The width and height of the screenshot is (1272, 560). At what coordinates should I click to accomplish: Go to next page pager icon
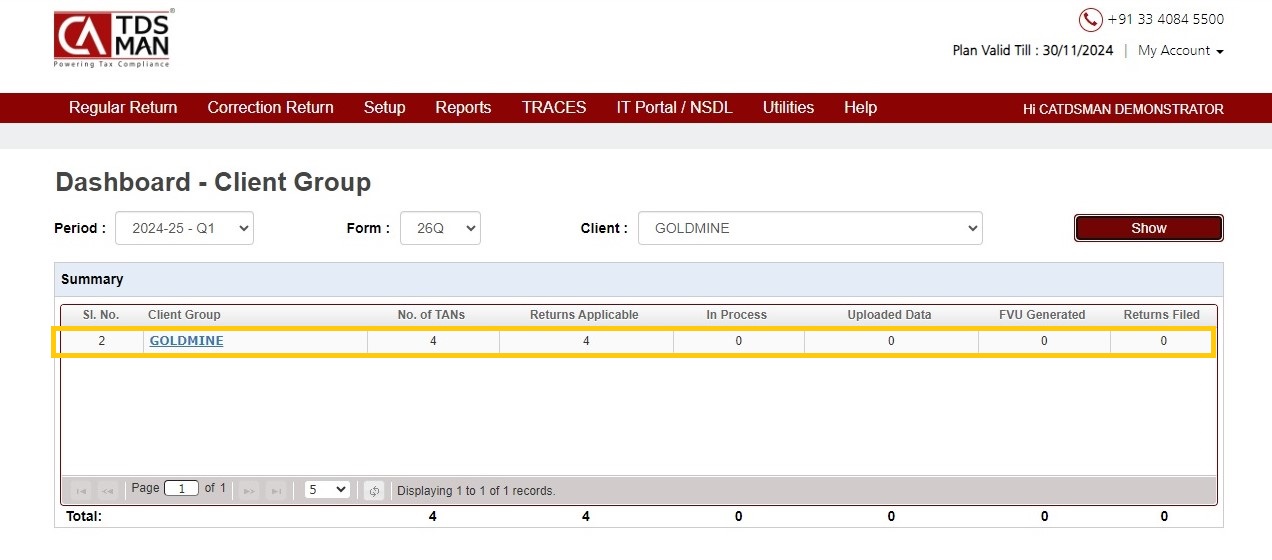point(249,490)
